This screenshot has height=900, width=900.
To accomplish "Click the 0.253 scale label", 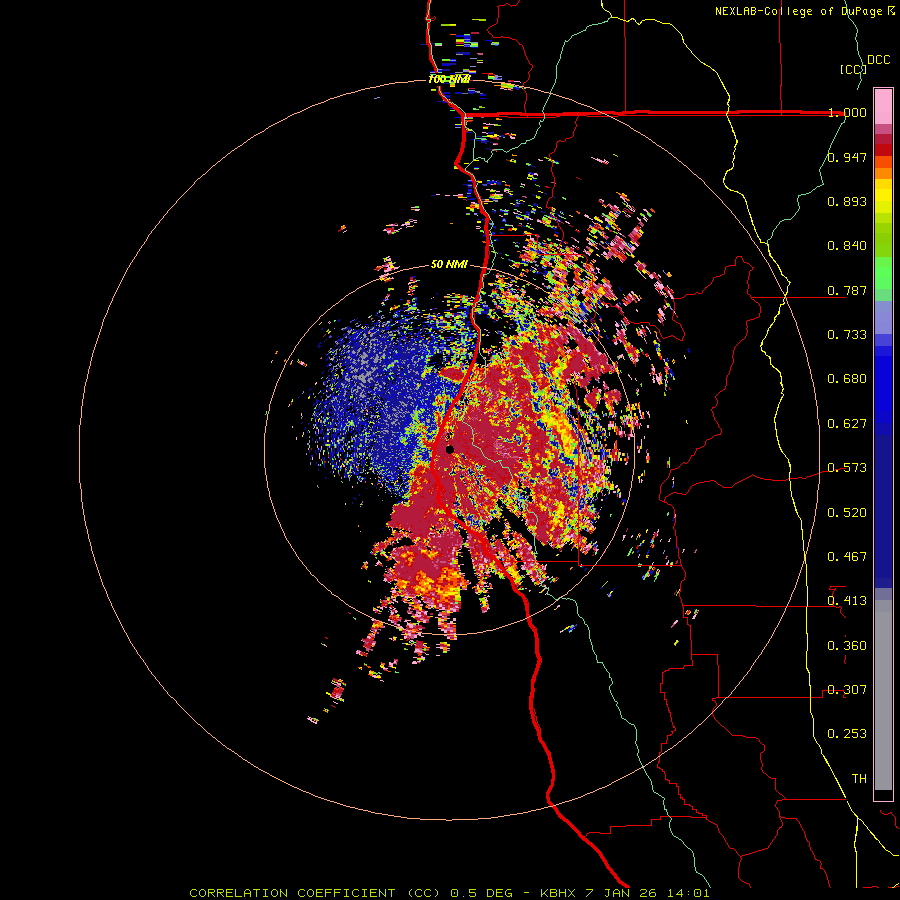I will click(847, 734).
